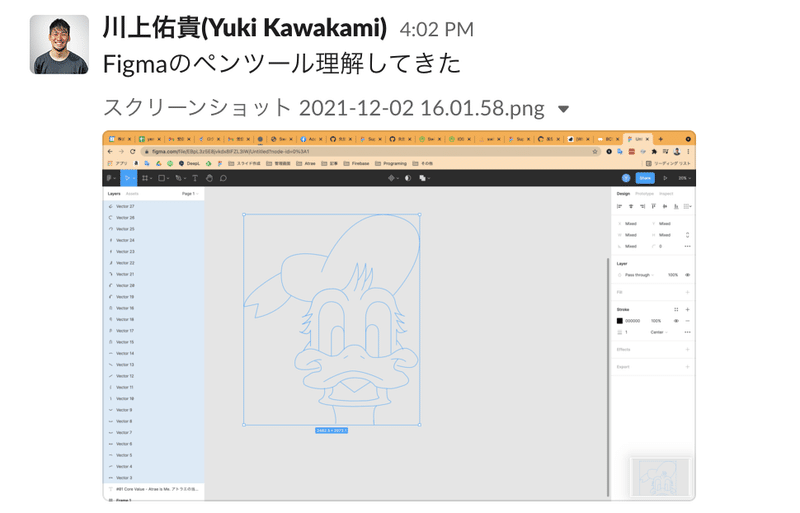Toggle constrain proportions lock
This screenshot has height=513, width=800.
(687, 235)
